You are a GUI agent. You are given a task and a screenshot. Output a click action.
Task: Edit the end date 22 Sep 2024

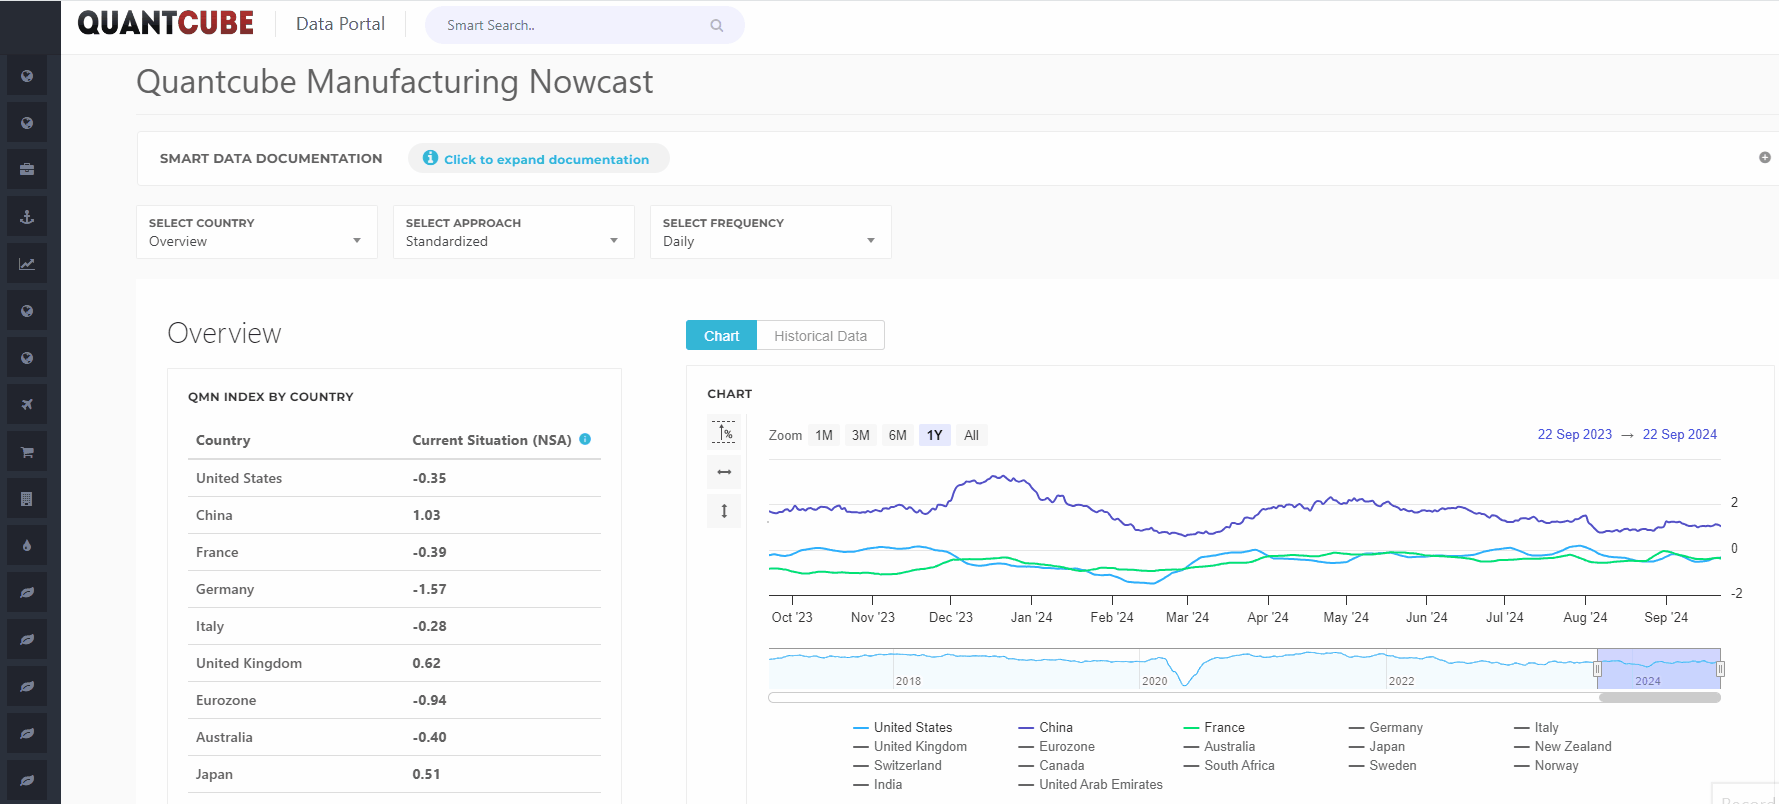pyautogui.click(x=1680, y=435)
